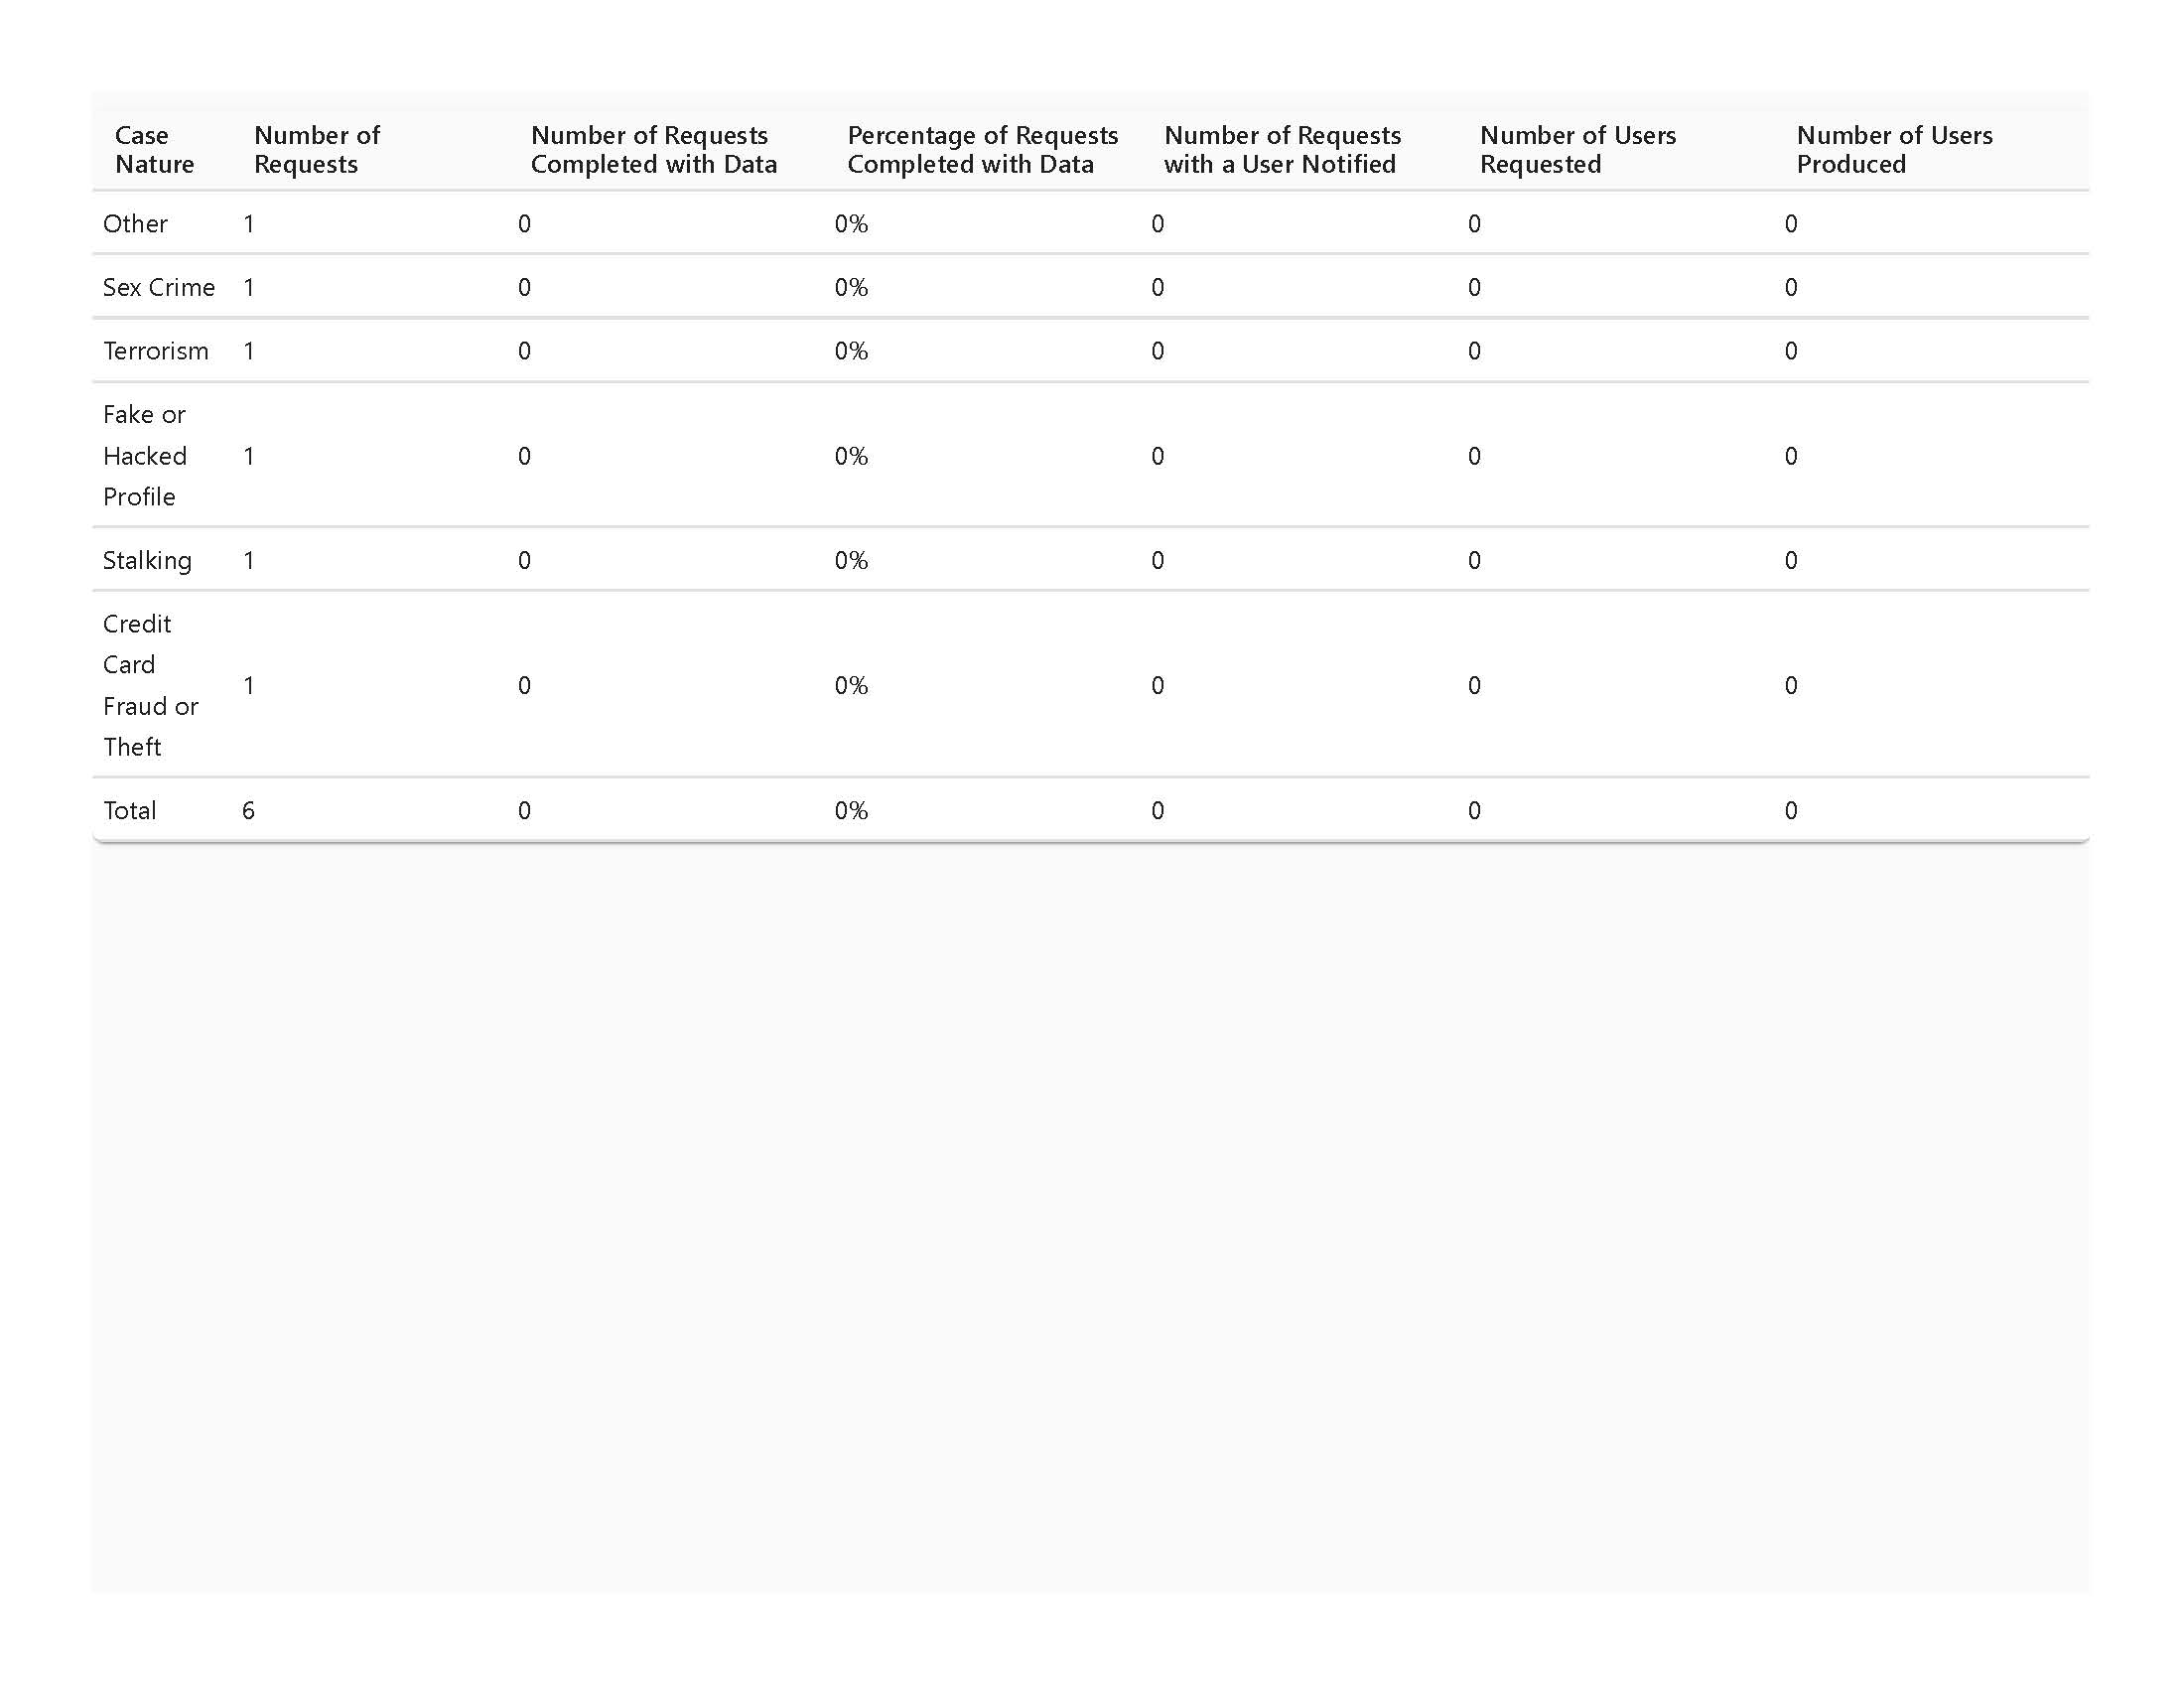
Task: Click the Sex Crime row label
Action: pos(159,288)
